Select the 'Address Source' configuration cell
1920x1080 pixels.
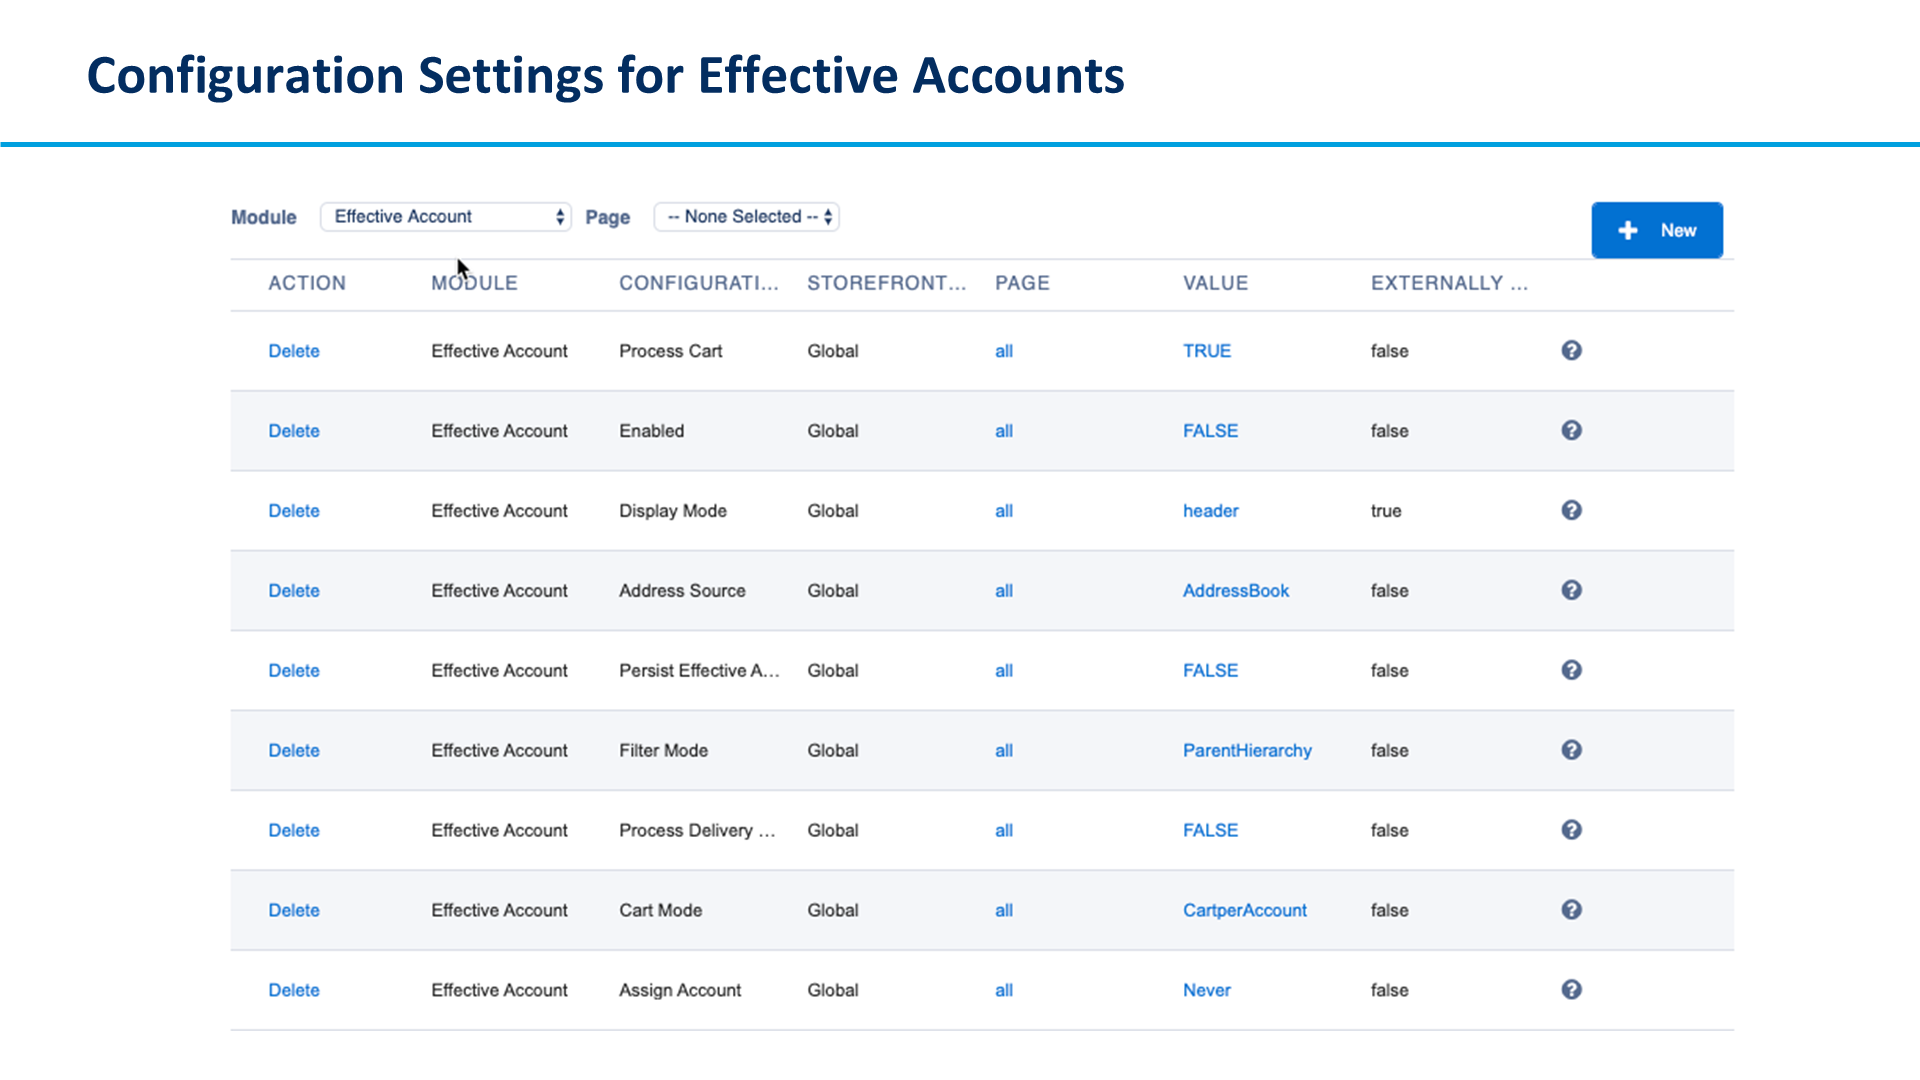click(x=682, y=591)
